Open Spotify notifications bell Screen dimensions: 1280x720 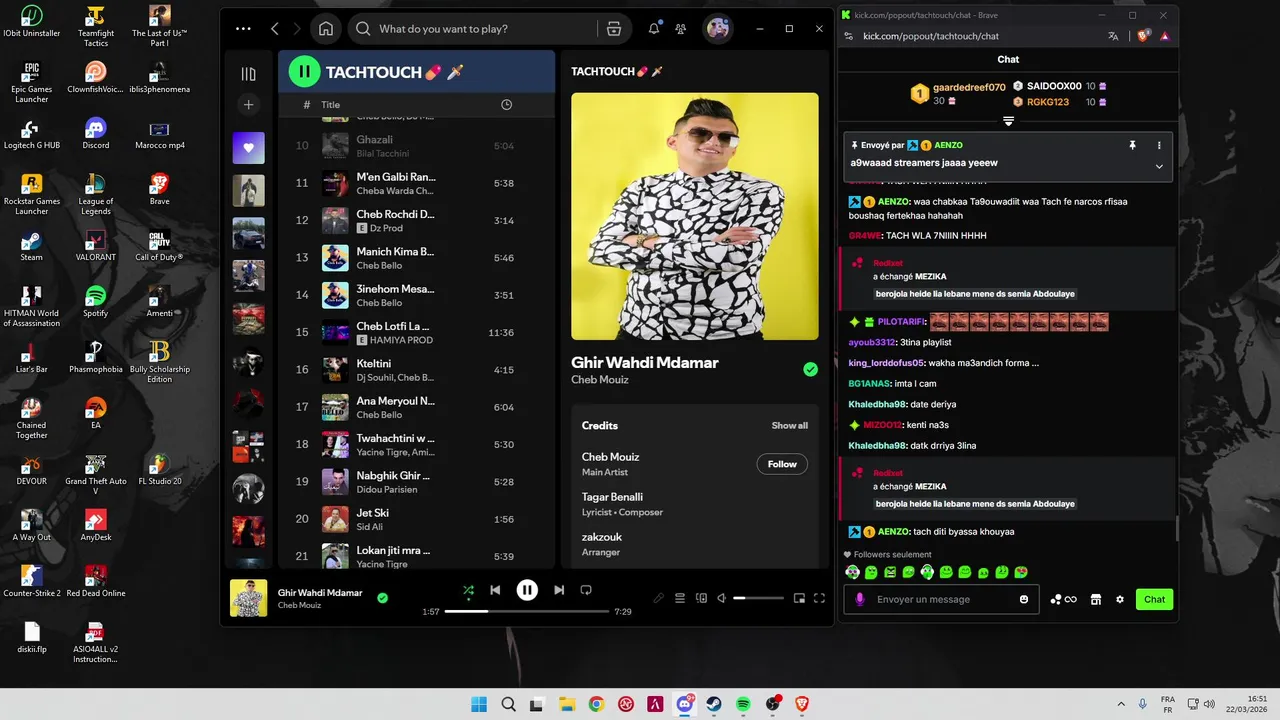click(654, 29)
